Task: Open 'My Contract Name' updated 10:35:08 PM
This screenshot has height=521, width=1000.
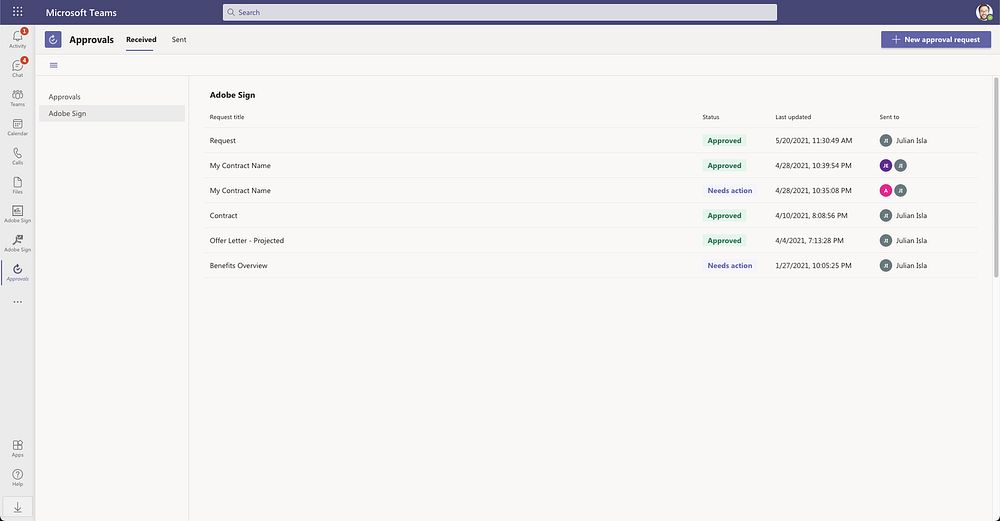Action: (x=591, y=190)
